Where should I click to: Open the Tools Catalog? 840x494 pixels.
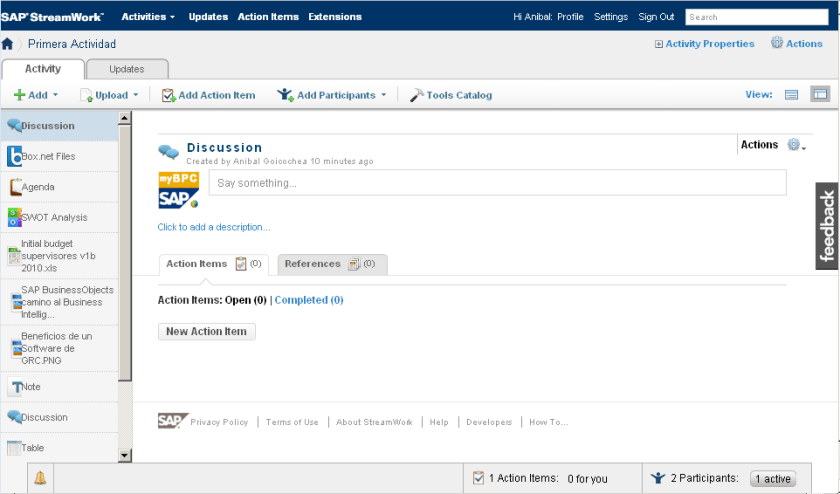[451, 95]
